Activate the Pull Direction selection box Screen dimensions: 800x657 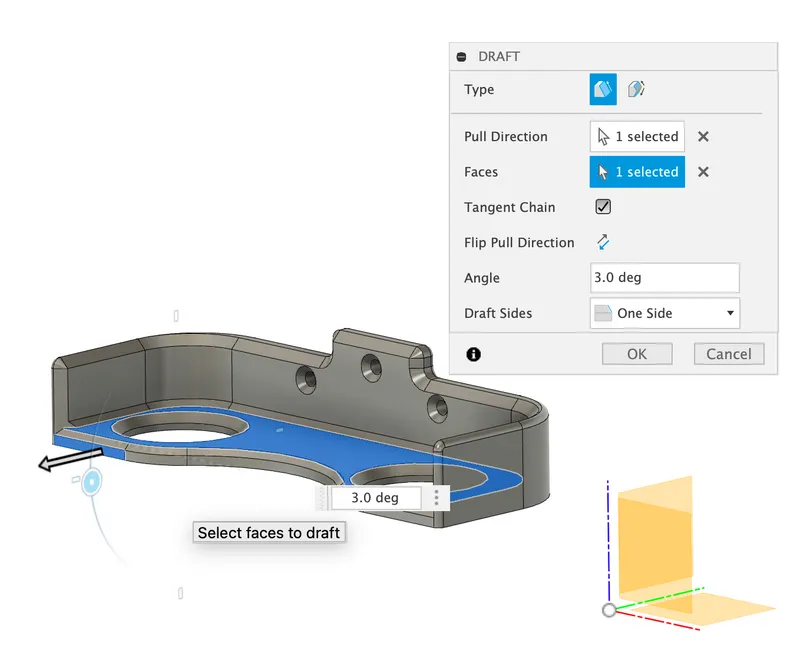pos(637,136)
